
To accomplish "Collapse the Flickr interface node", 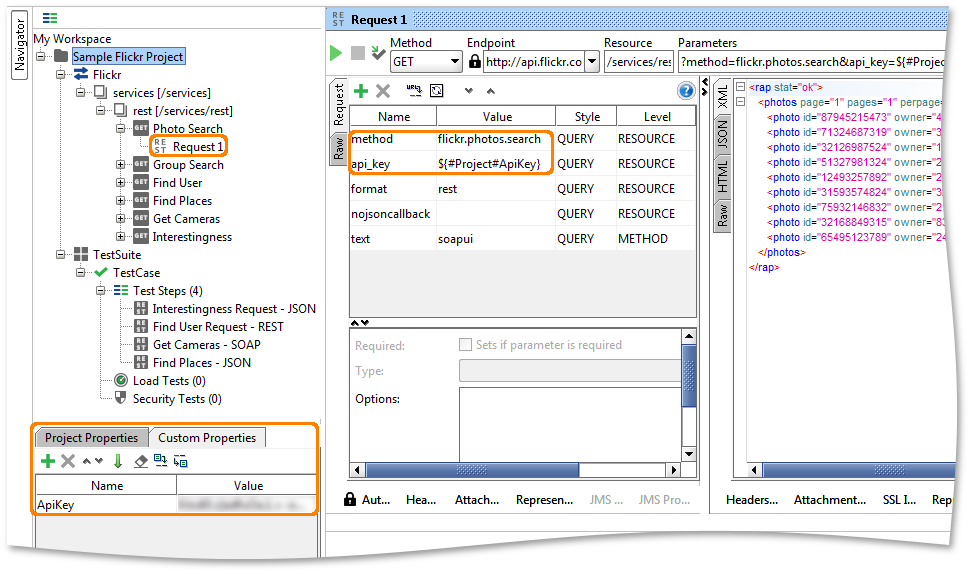I will coord(60,74).
